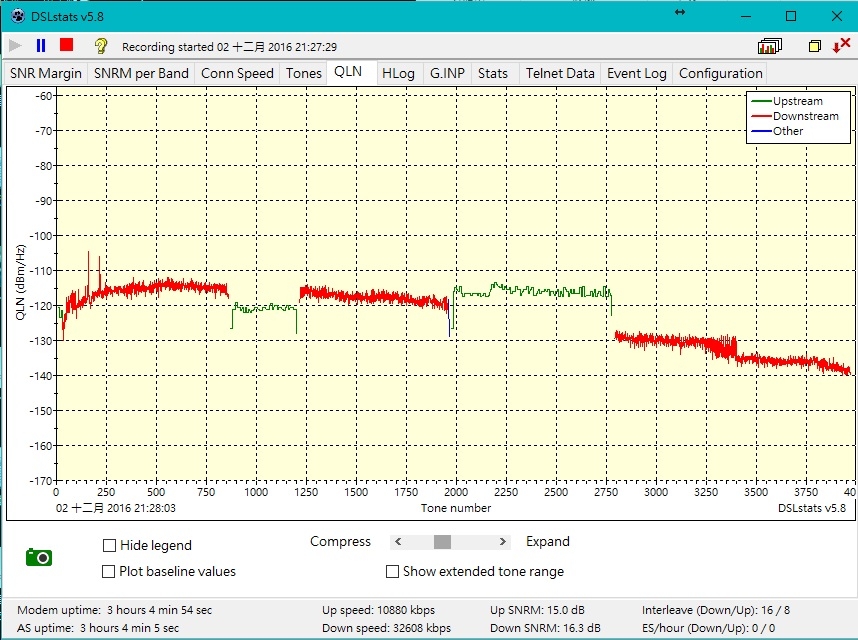This screenshot has height=640, width=858.
Task: Open the Event Log tab
Action: [636, 73]
